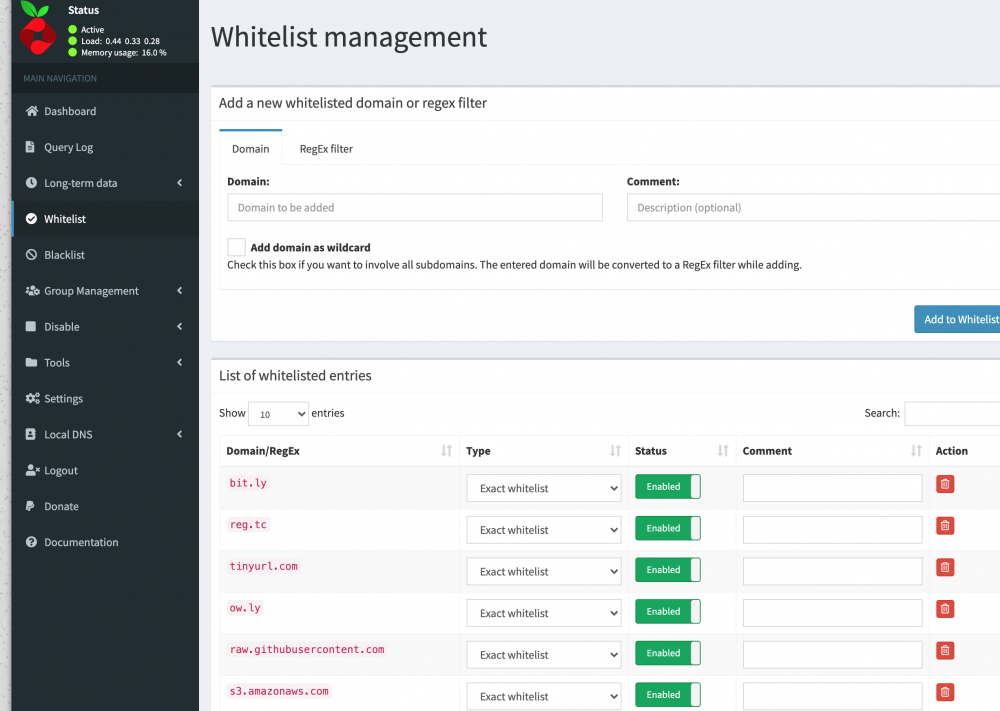Screen dimensions: 1000x711
Task: Click the Group Management users icon
Action: click(33, 291)
